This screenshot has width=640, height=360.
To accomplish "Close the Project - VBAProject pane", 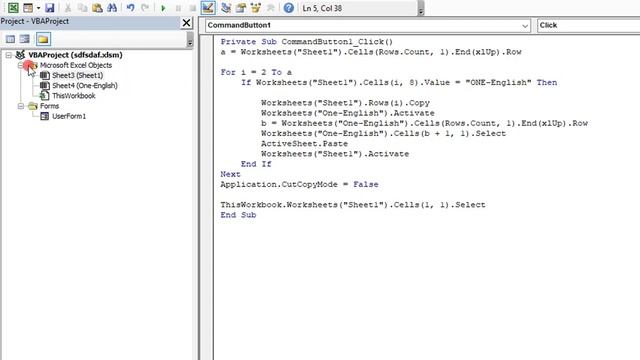I will [186, 23].
